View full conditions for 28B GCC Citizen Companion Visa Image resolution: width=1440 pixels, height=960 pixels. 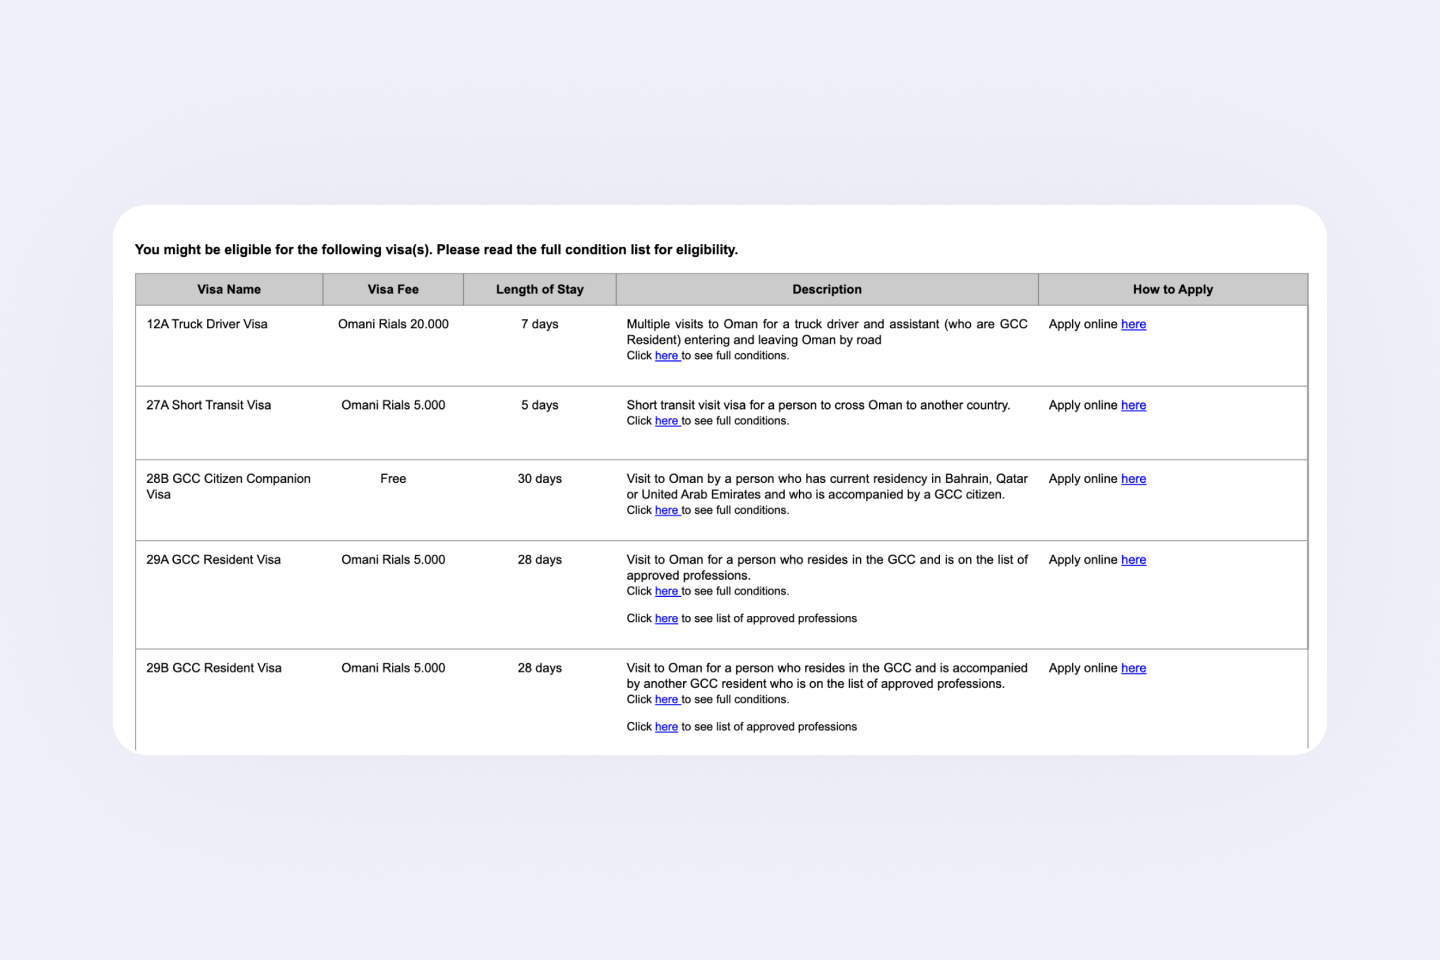[667, 510]
